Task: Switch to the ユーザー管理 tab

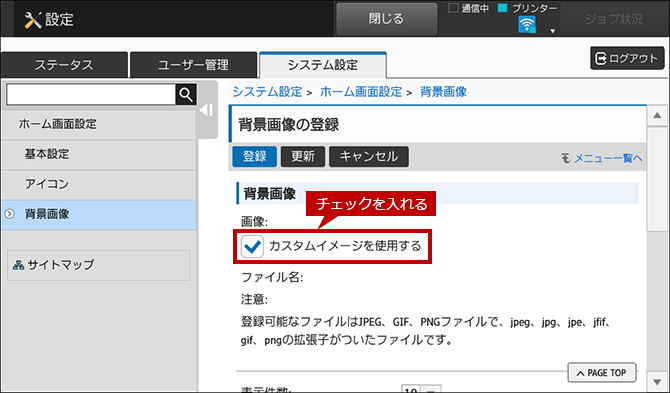Action: (x=193, y=65)
